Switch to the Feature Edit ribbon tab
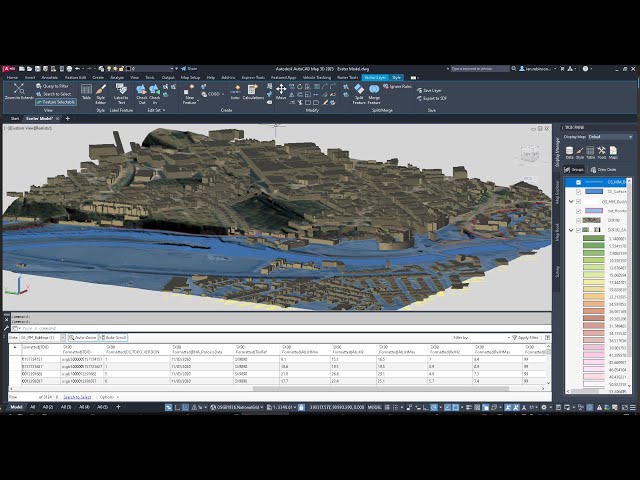This screenshot has height=480, width=640. pyautogui.click(x=76, y=77)
